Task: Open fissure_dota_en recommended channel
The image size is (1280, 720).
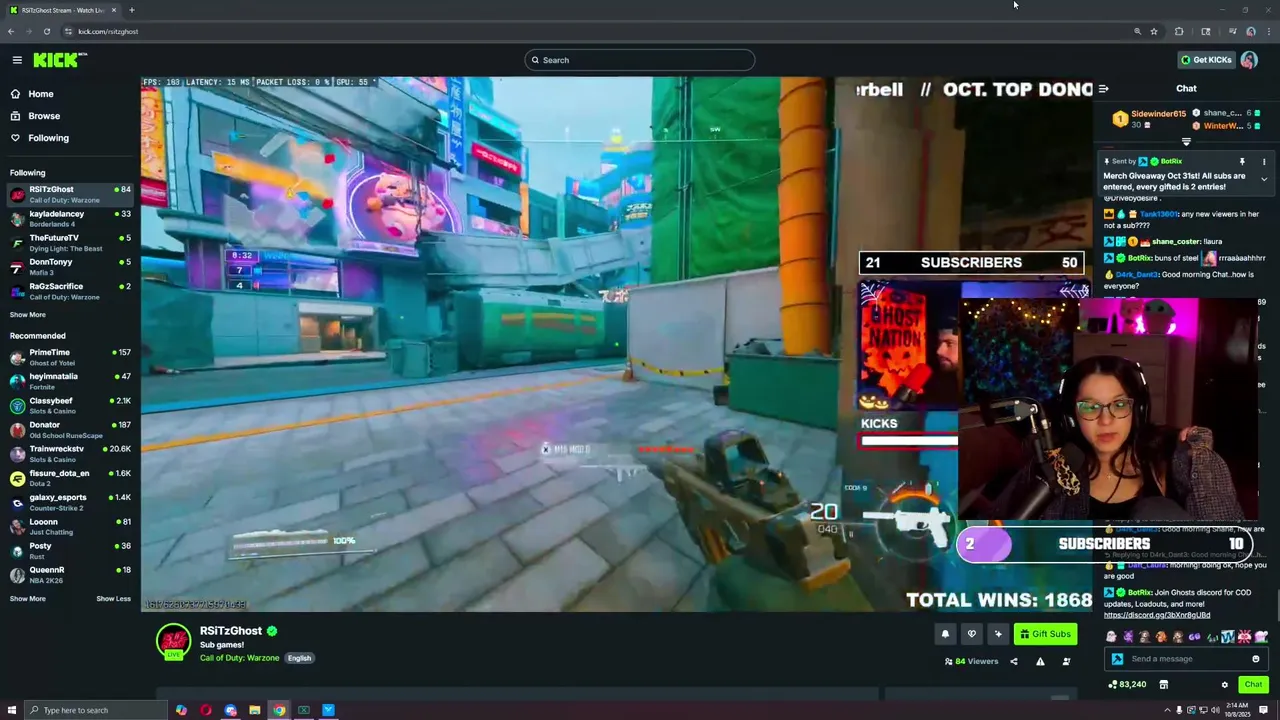Action: click(70, 478)
